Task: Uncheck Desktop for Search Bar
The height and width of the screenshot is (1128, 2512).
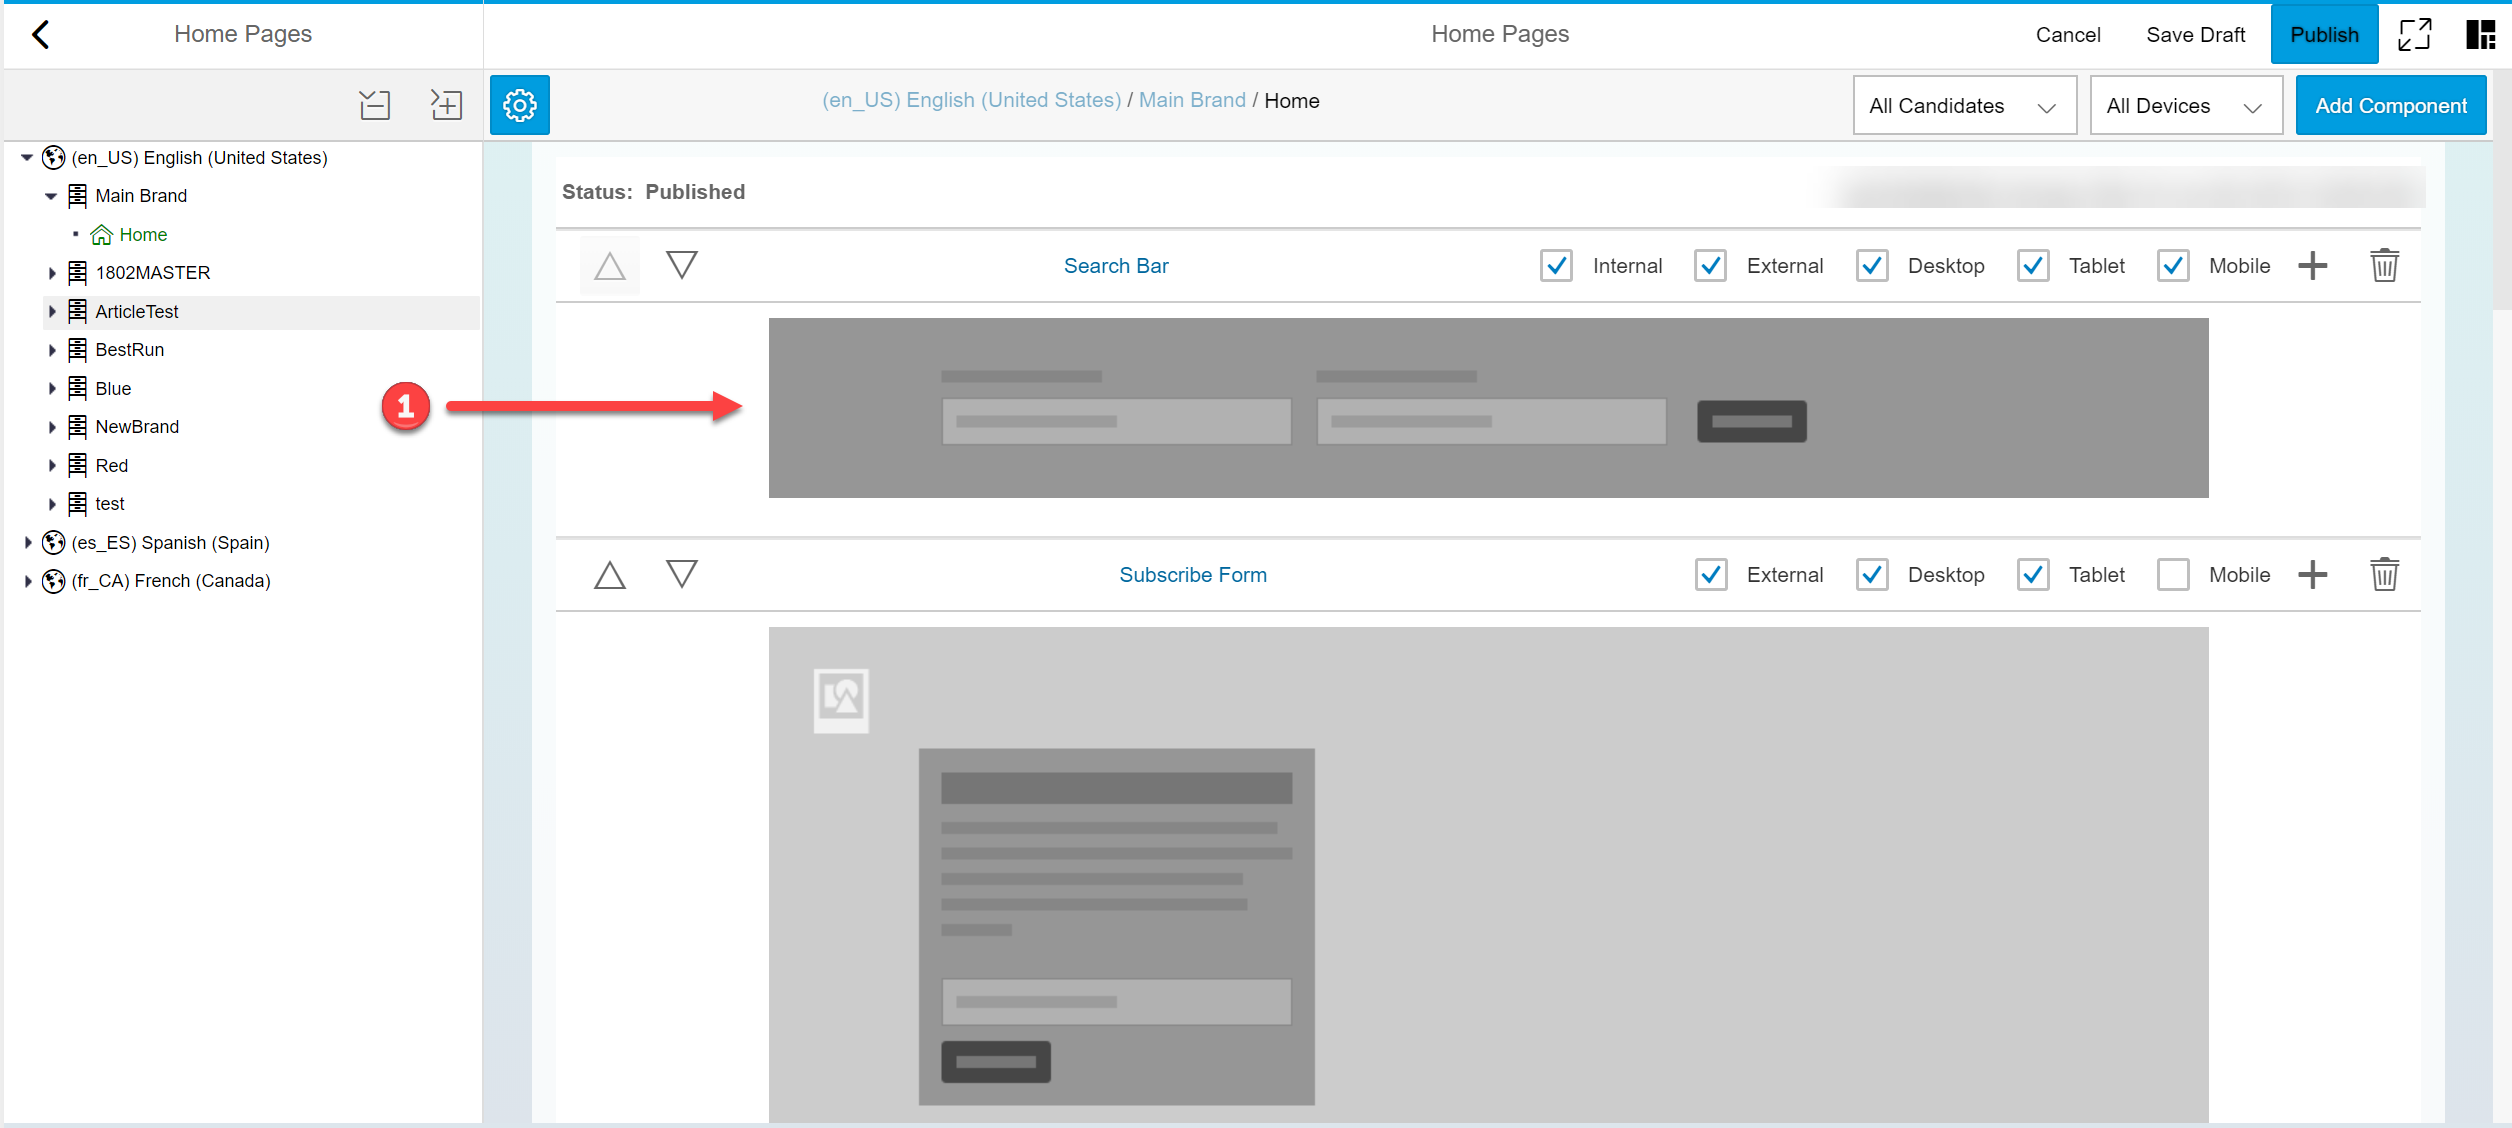Action: tap(1872, 266)
